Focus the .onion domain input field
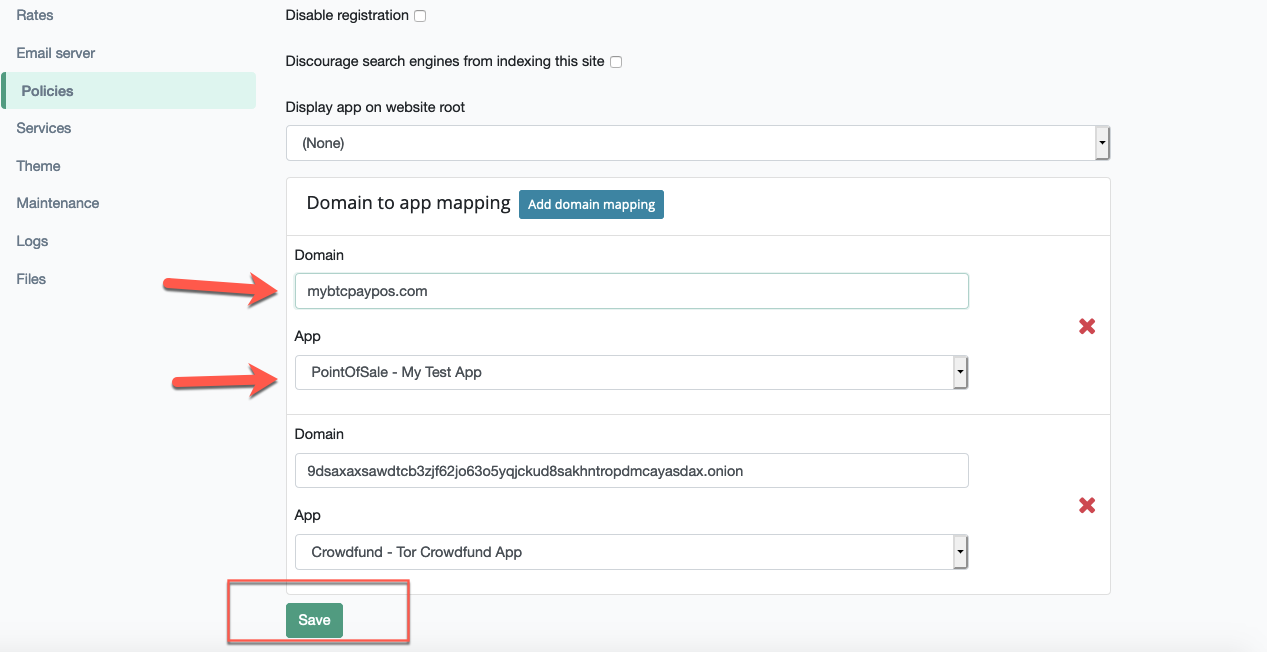The image size is (1267, 652). click(x=631, y=470)
